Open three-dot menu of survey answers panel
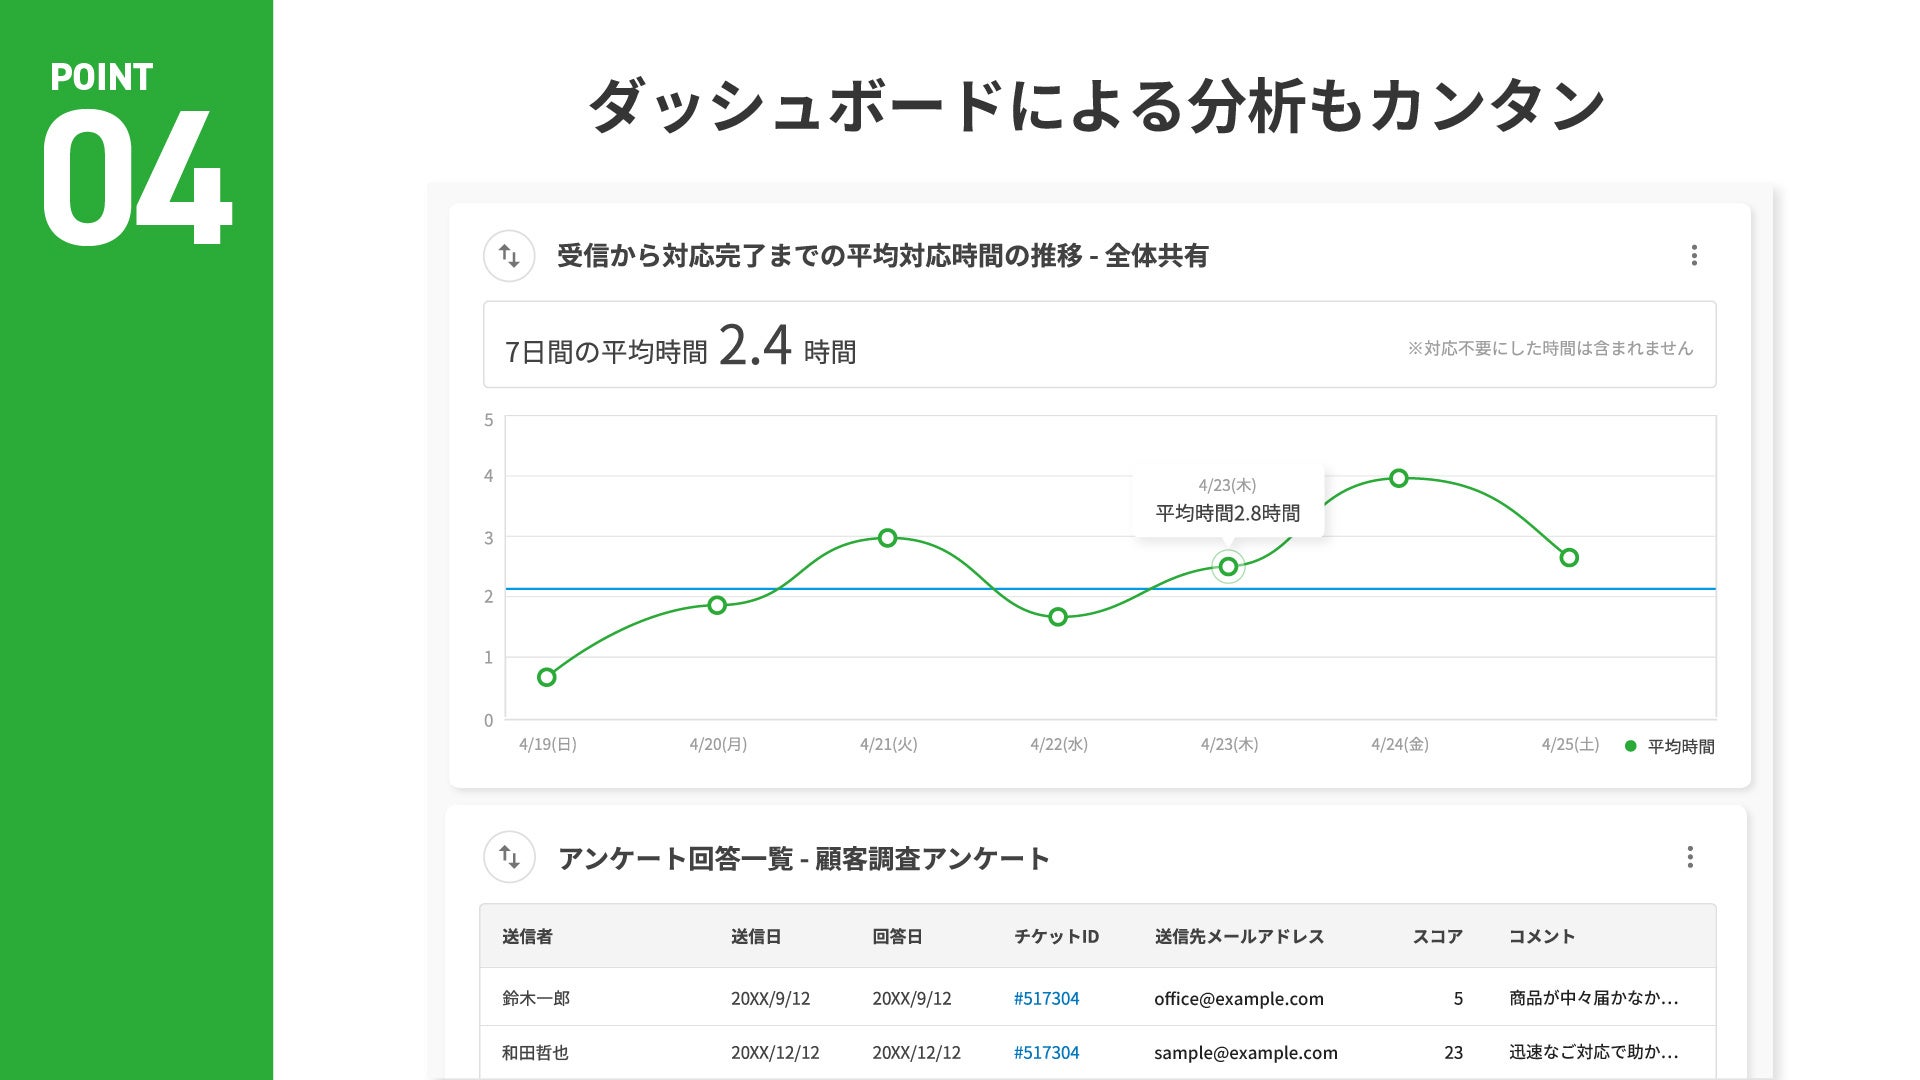Viewport: 1920px width, 1080px height. click(1690, 857)
